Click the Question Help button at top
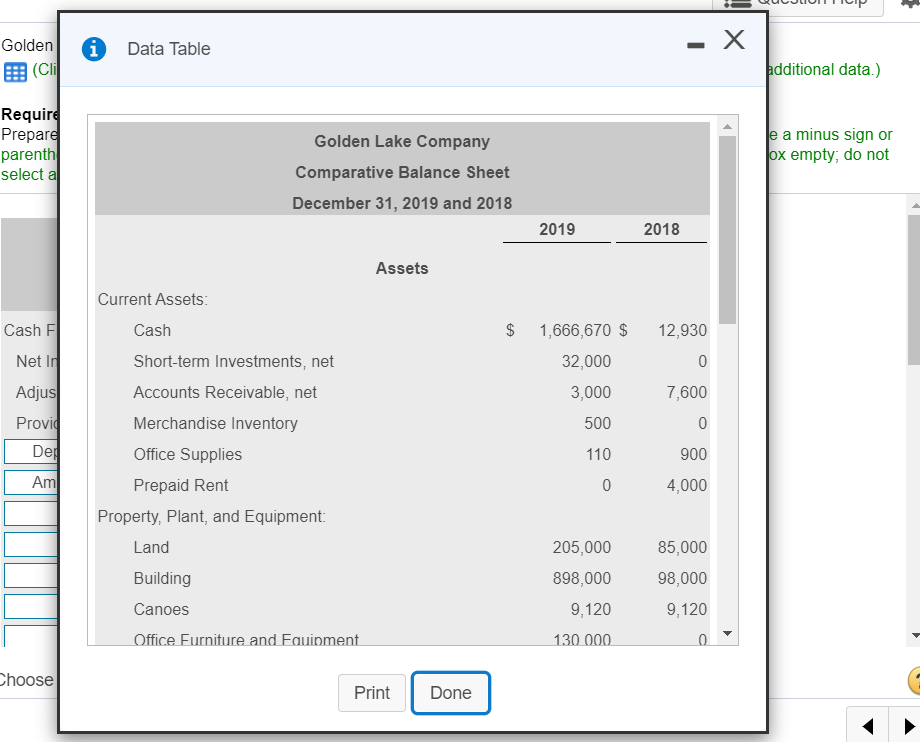This screenshot has width=920, height=742. pyautogui.click(x=797, y=5)
